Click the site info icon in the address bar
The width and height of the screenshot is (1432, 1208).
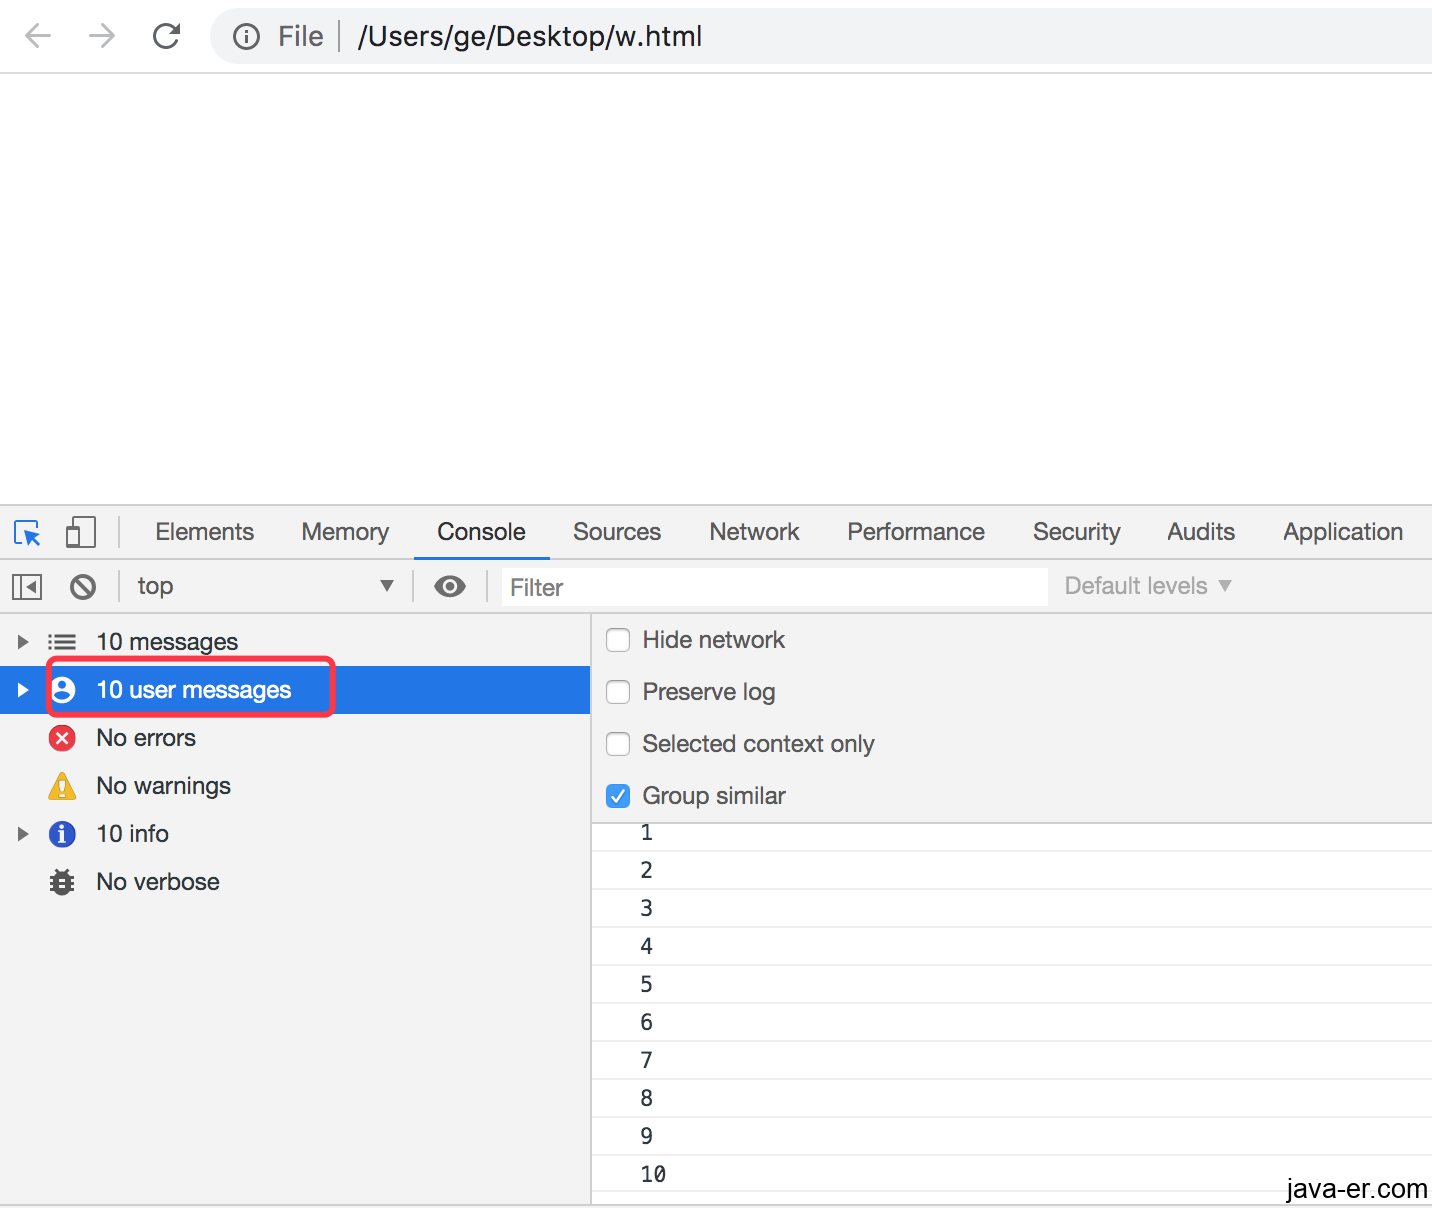click(x=246, y=37)
